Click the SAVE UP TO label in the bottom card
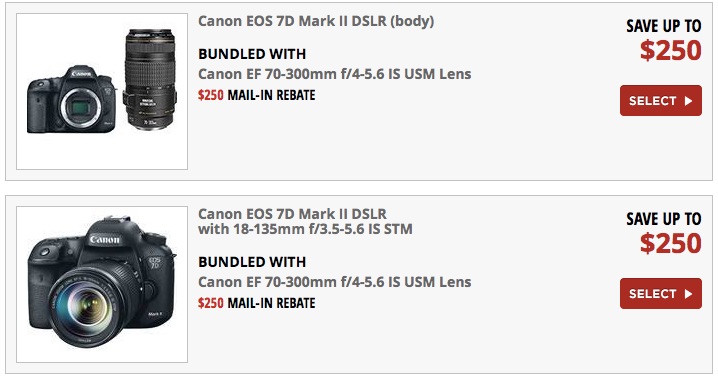Viewport: 718px width, 381px height. tap(664, 219)
